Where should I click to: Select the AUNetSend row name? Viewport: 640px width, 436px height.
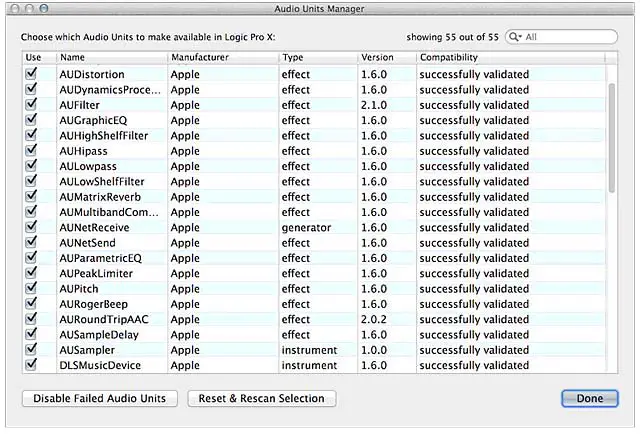tap(87, 243)
